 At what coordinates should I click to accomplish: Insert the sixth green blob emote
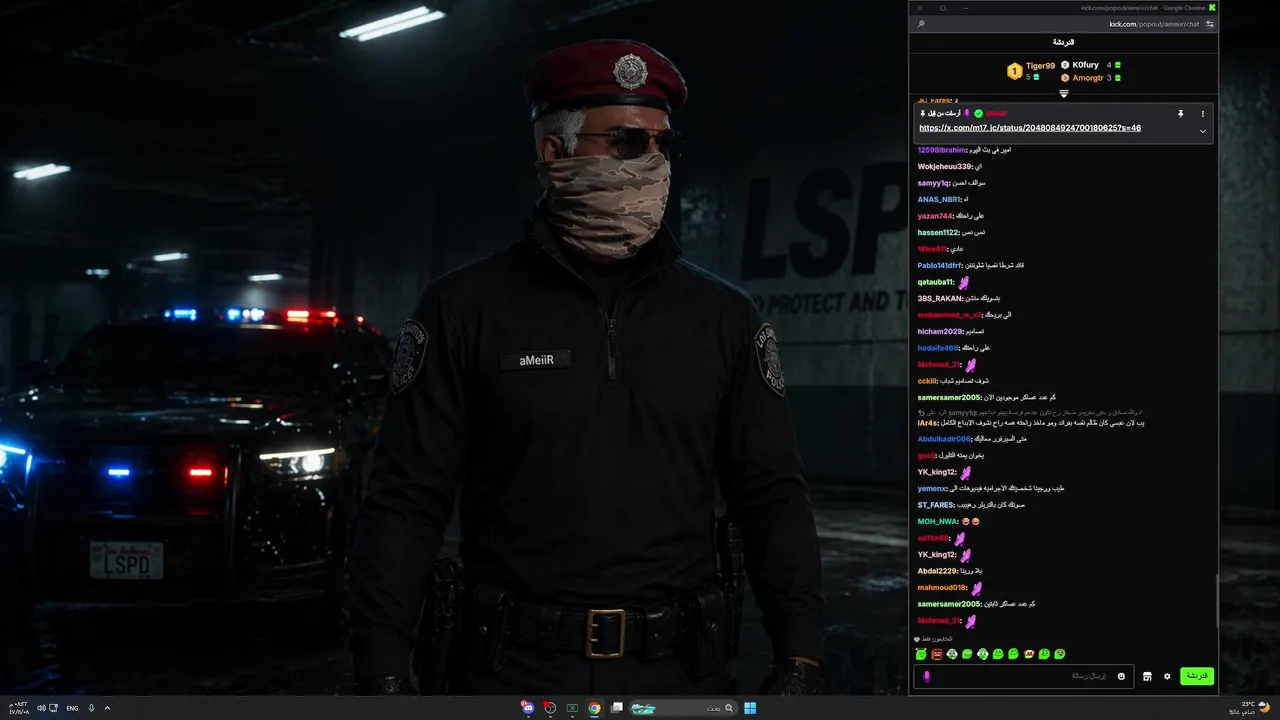[x=998, y=654]
